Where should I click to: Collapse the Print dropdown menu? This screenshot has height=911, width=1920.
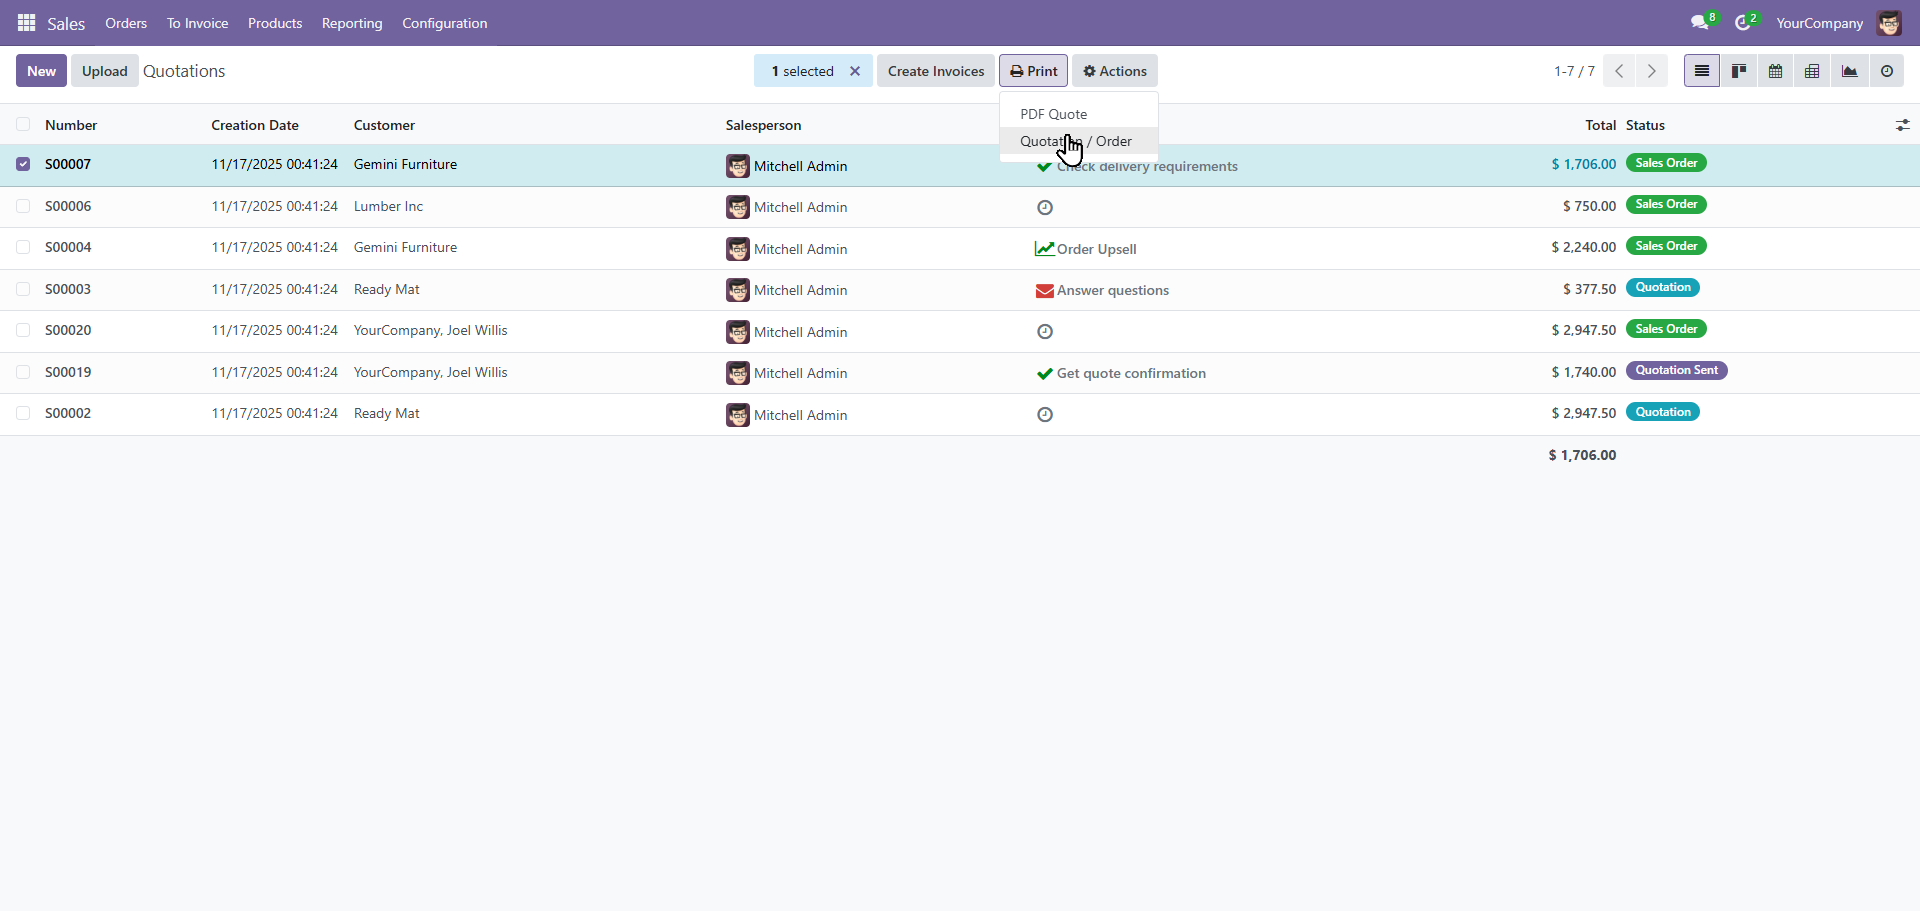click(x=1033, y=71)
